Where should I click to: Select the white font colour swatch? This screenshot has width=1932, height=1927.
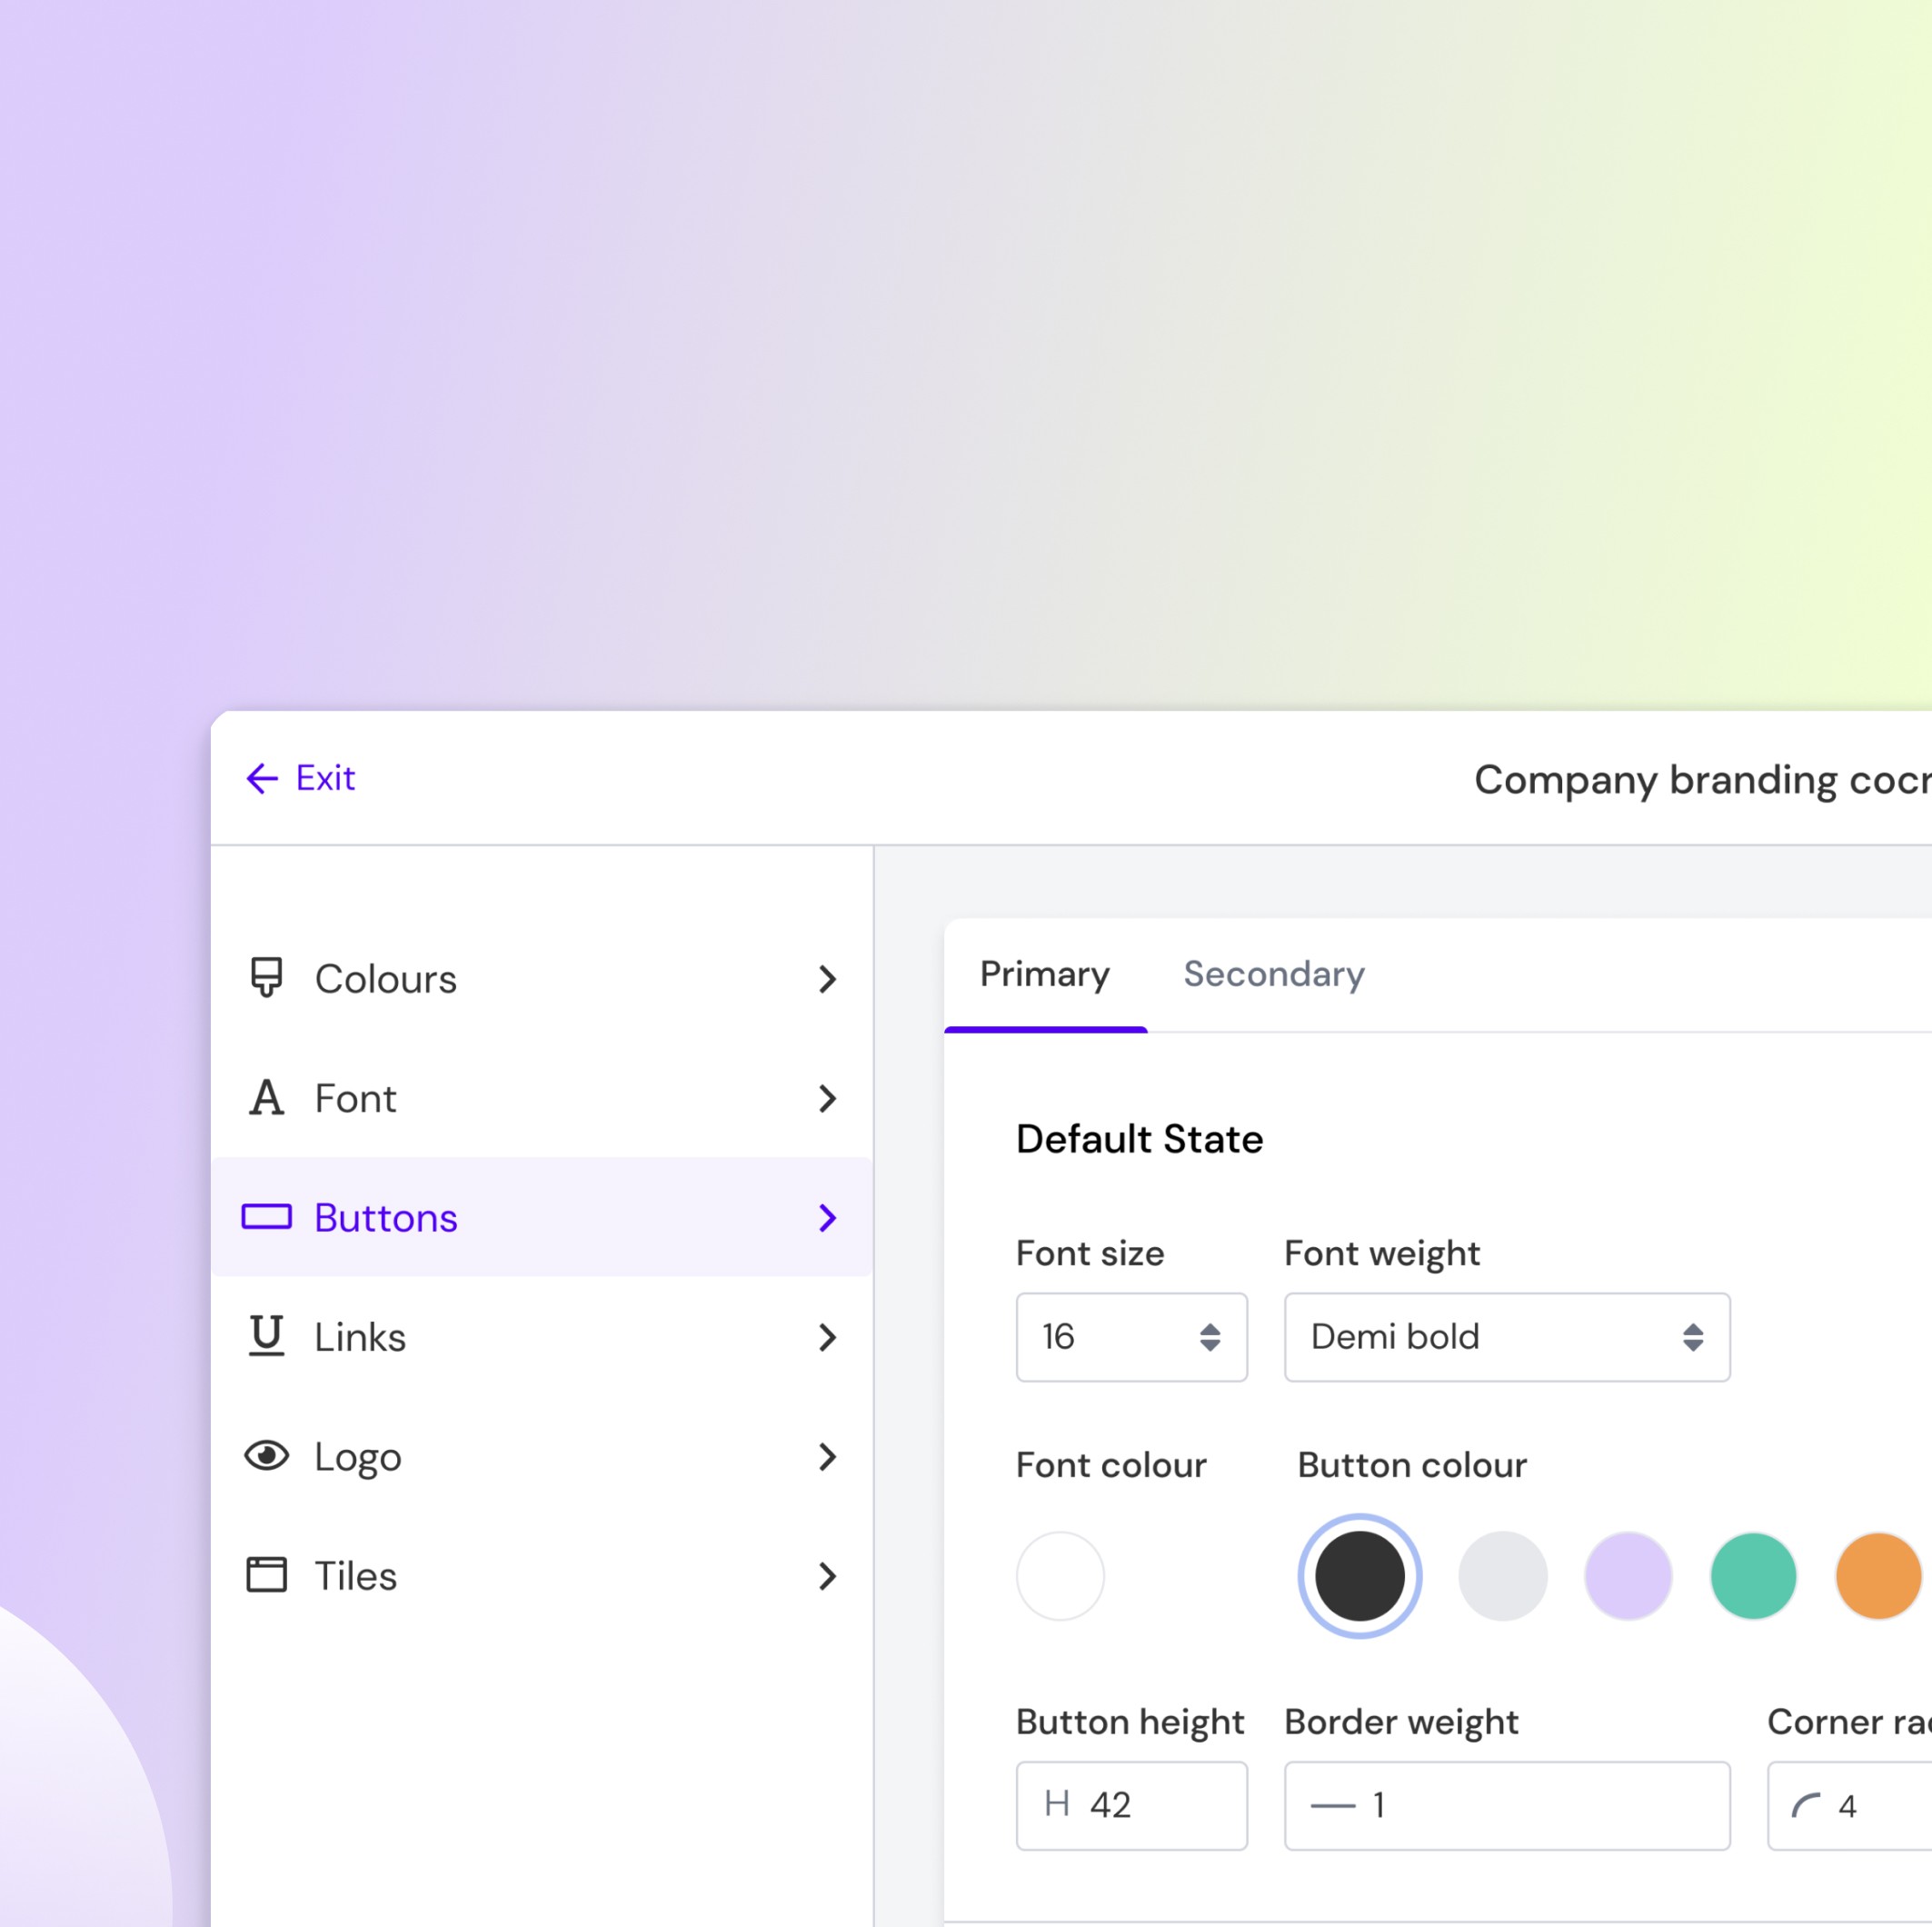coord(1060,1576)
